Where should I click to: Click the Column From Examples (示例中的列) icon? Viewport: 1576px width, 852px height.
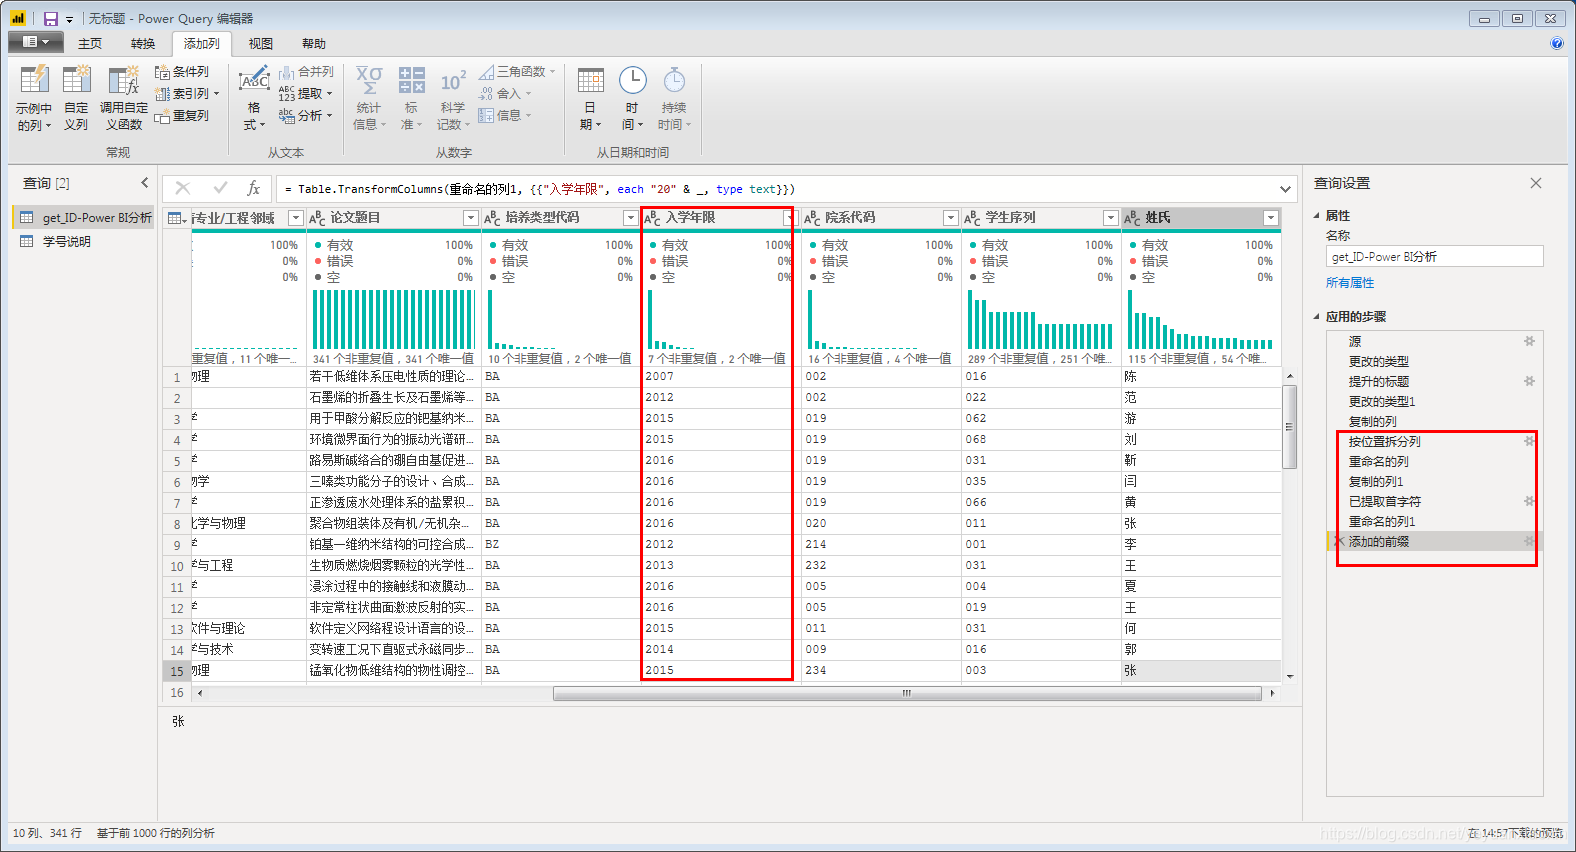coord(34,80)
